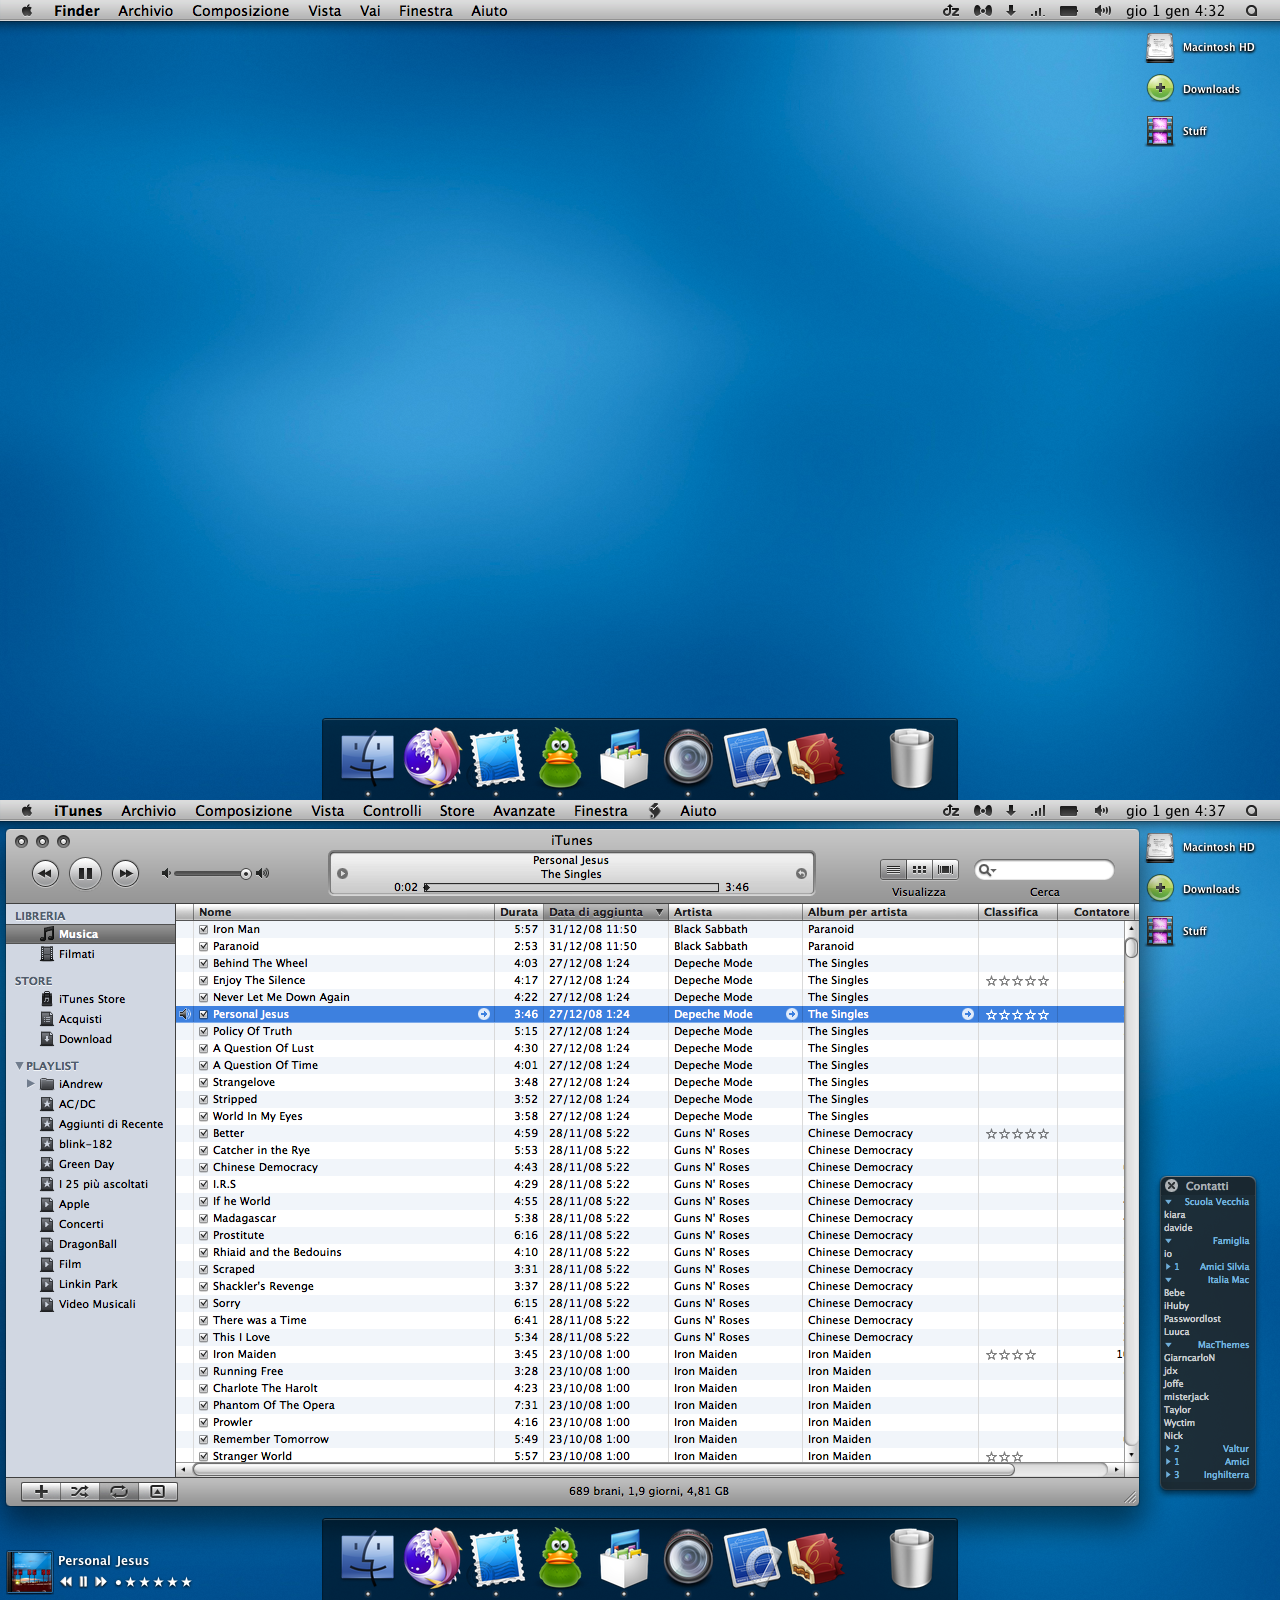Collapse the MacThemes contacts group
Image resolution: width=1280 pixels, height=1600 pixels.
pos(1168,1345)
